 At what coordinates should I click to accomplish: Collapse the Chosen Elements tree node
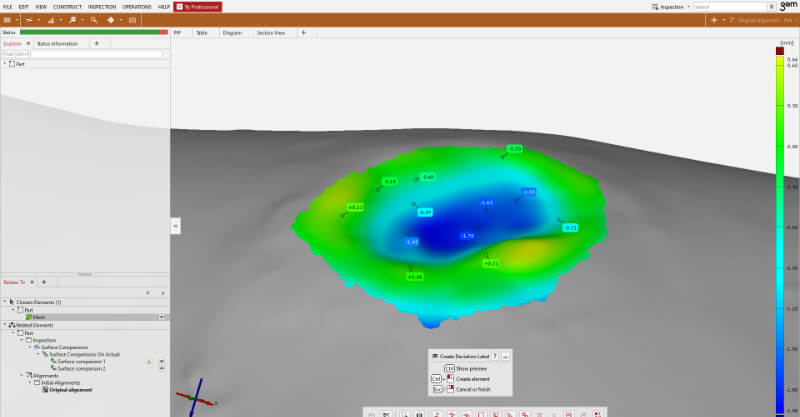(x=6, y=301)
